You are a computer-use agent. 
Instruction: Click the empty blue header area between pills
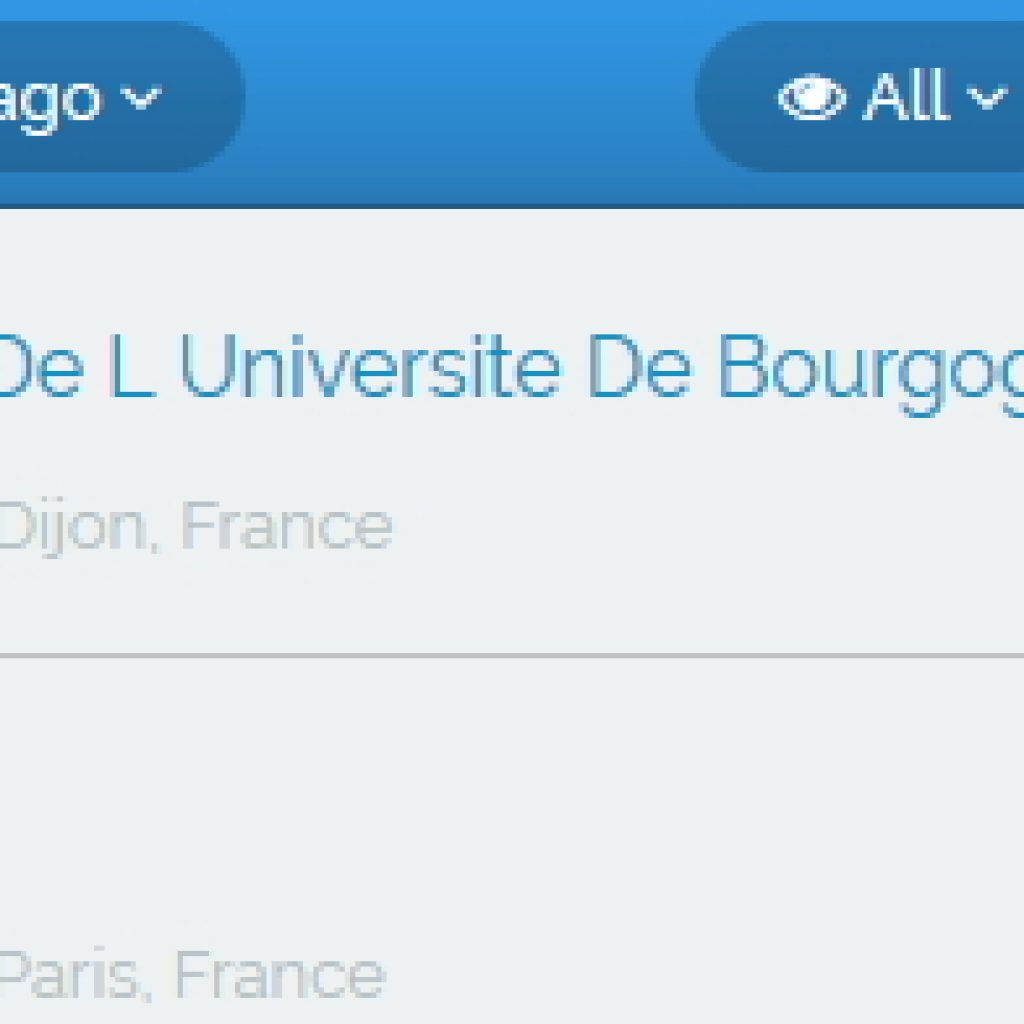tap(470, 98)
